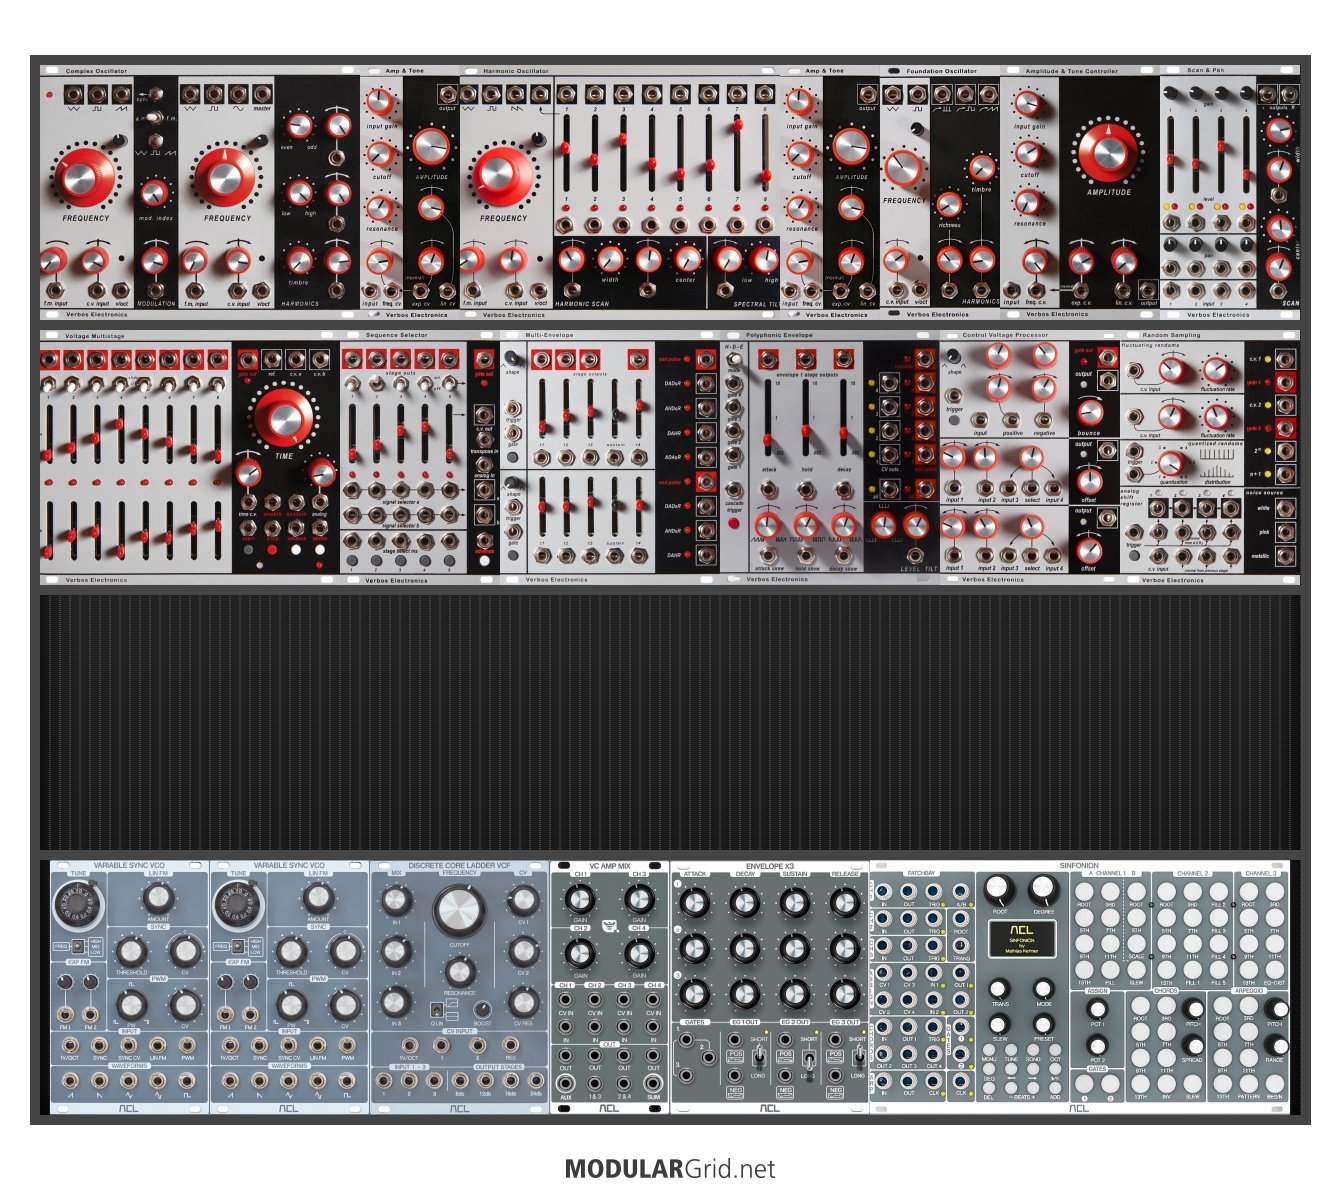Click the second Variable Sync VCO's THRESHOLD knob
This screenshot has height=1190, width=1341.
tap(291, 951)
